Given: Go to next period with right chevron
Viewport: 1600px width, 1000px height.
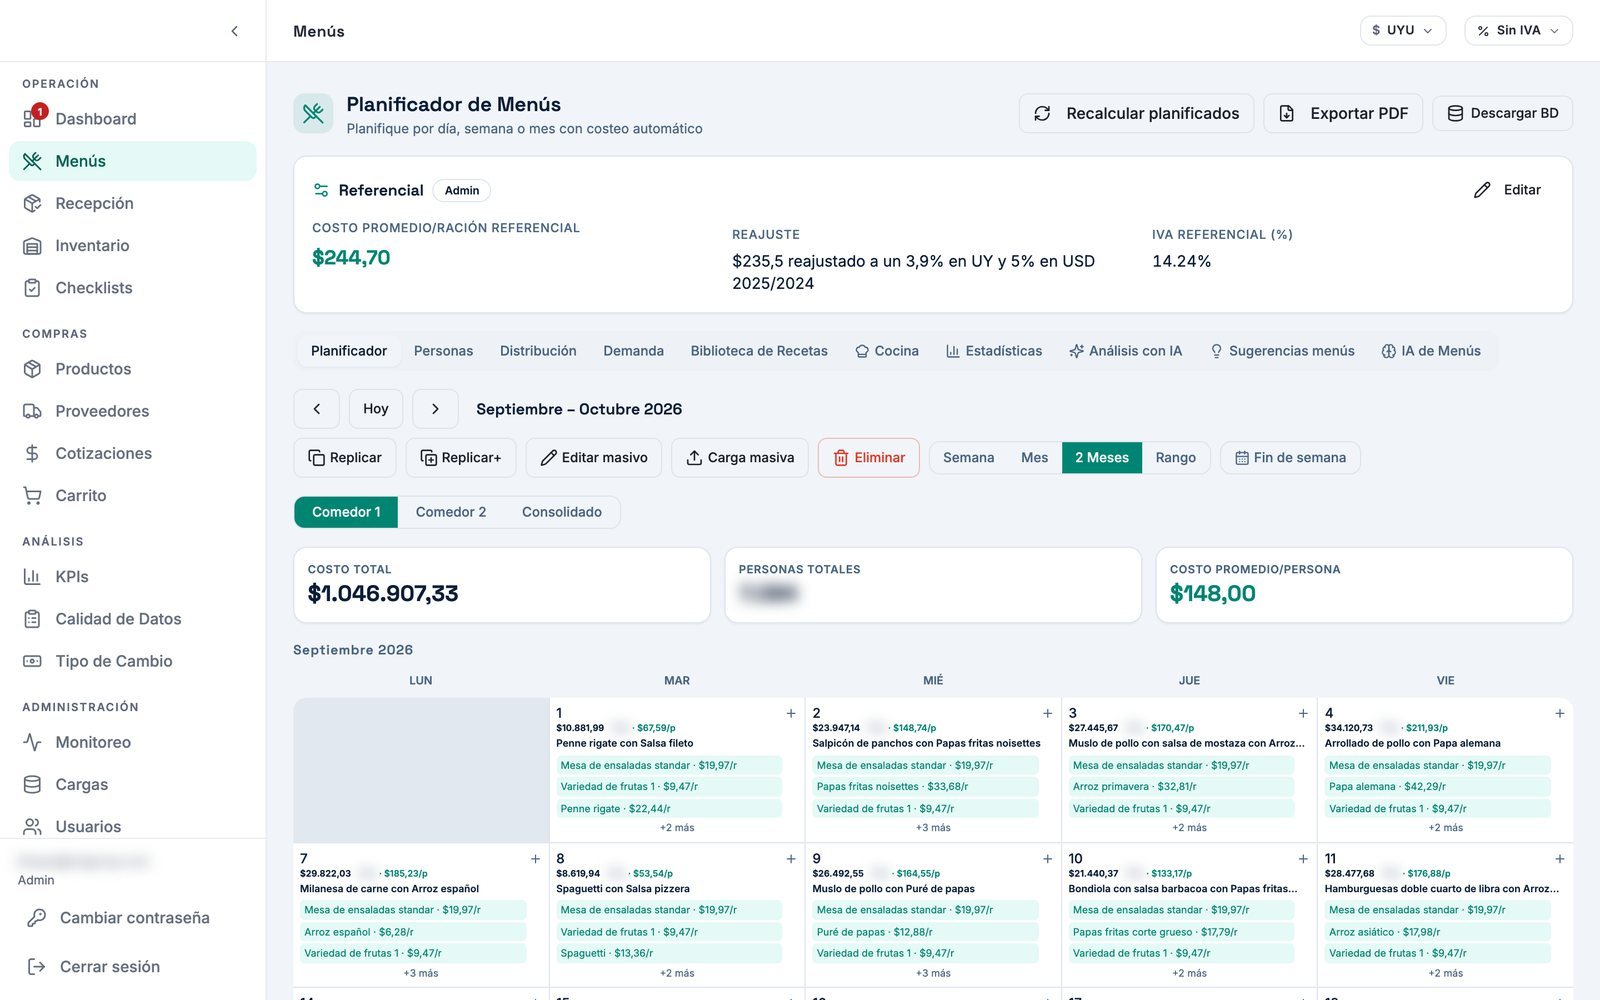Looking at the screenshot, I should [x=435, y=409].
